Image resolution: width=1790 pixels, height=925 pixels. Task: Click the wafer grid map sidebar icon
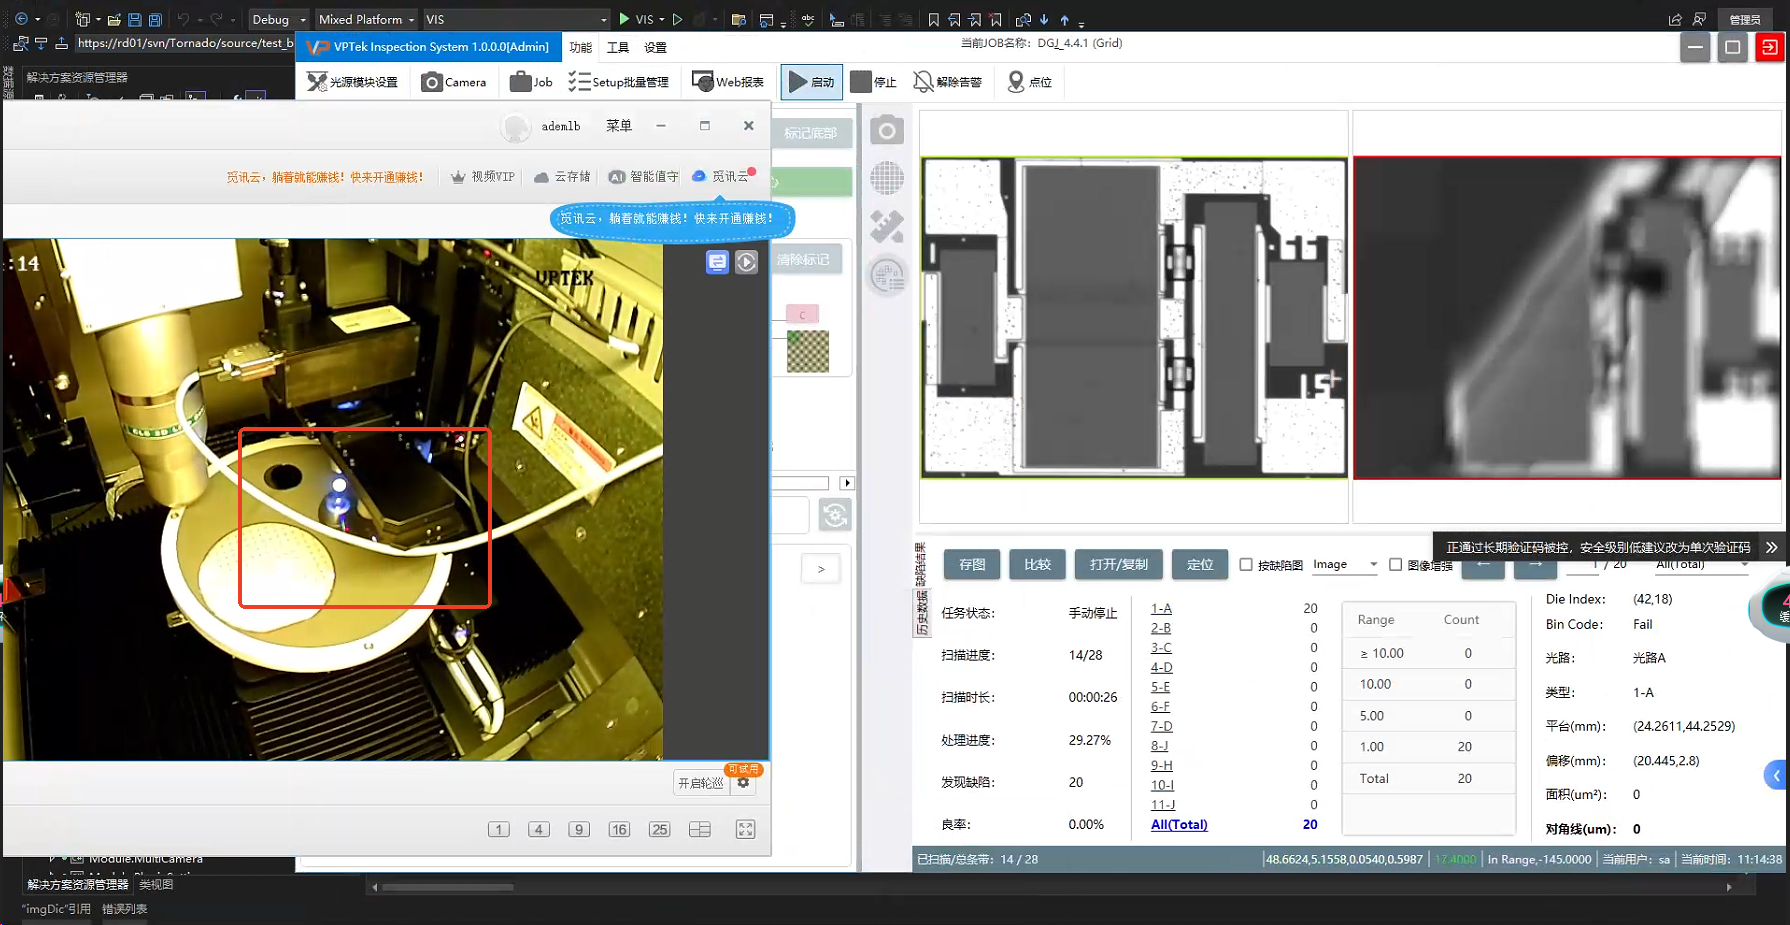pos(887,178)
